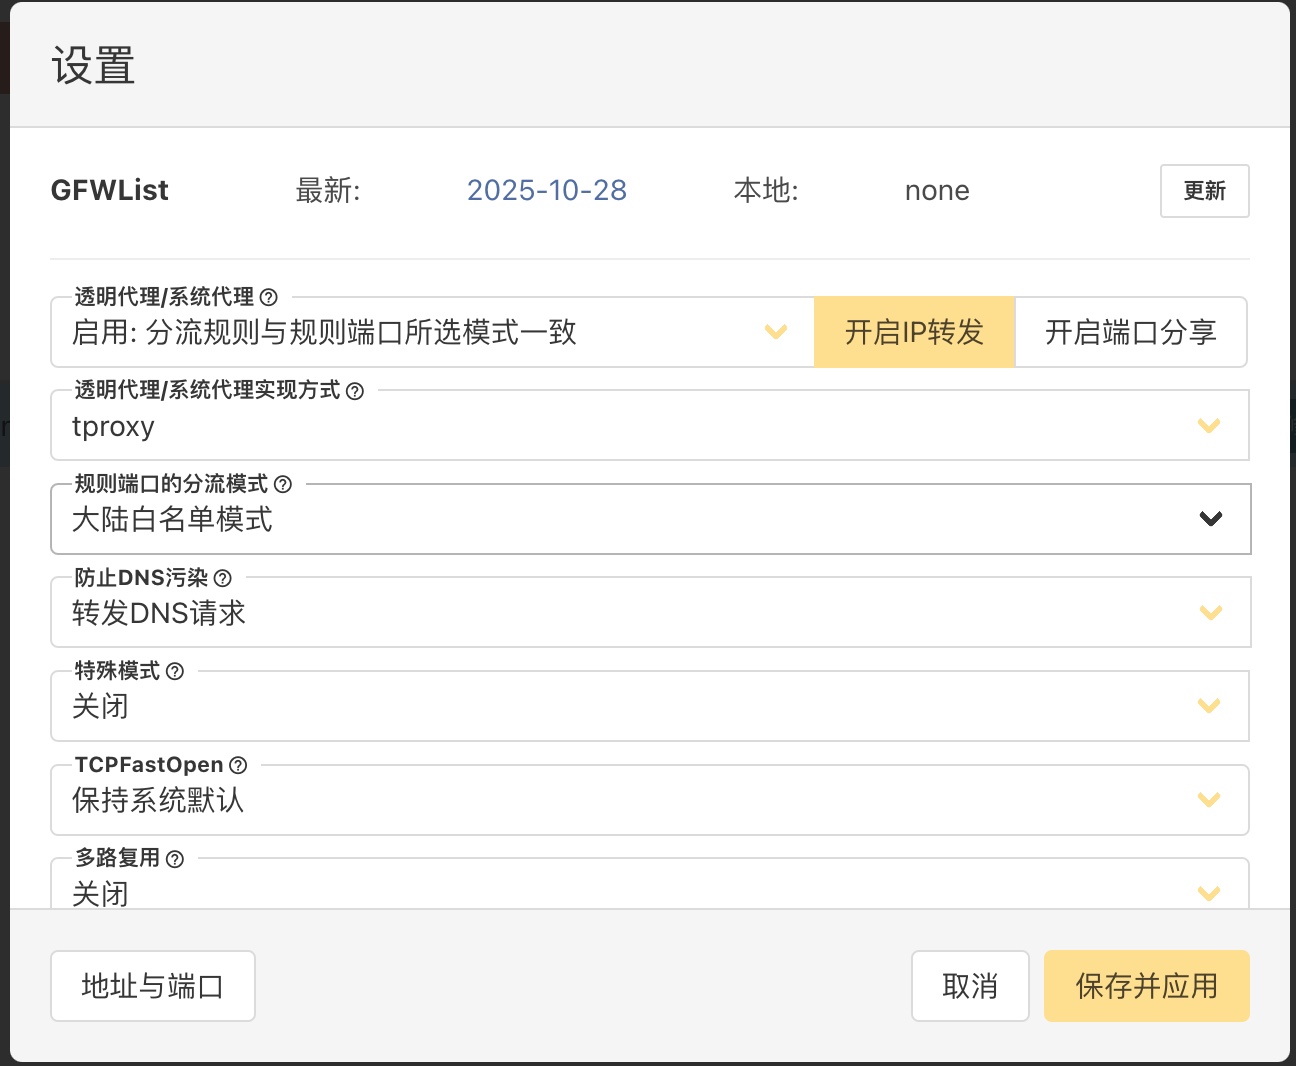Click help icon next to 规则端口的分流模式
Image resolution: width=1296 pixels, height=1066 pixels.
pyautogui.click(x=283, y=484)
